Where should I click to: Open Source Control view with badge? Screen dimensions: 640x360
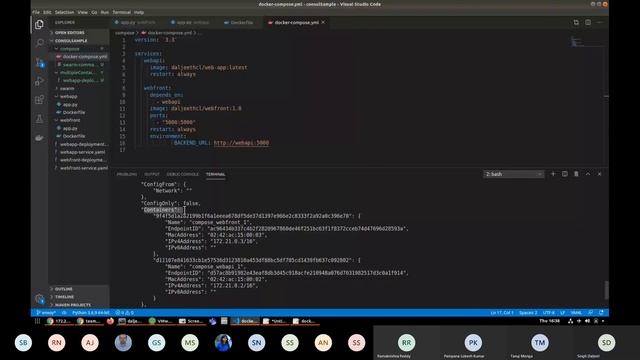pyautogui.click(x=40, y=62)
